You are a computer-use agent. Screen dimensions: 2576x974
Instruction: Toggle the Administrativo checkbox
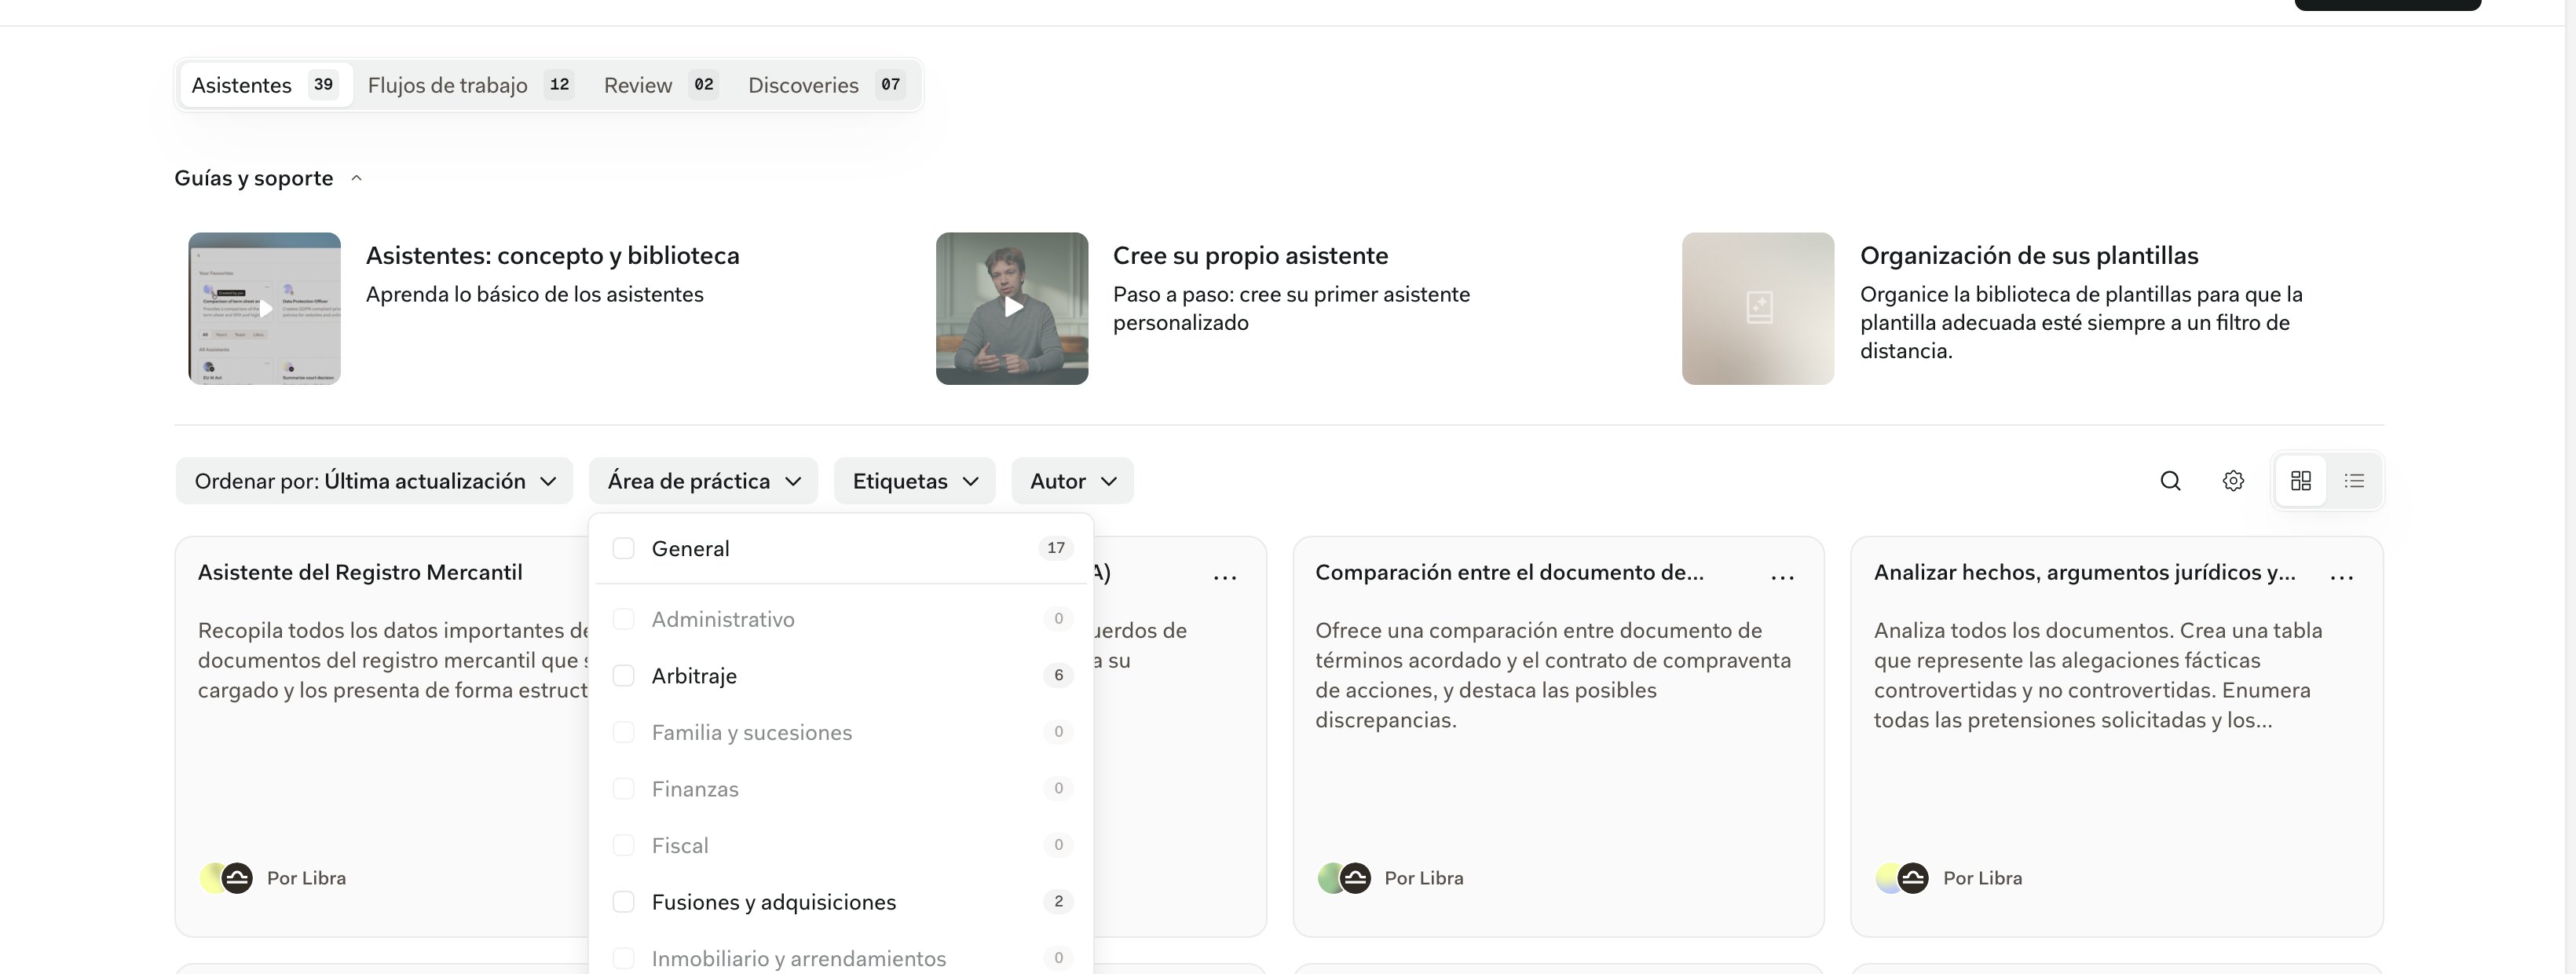[x=623, y=619]
